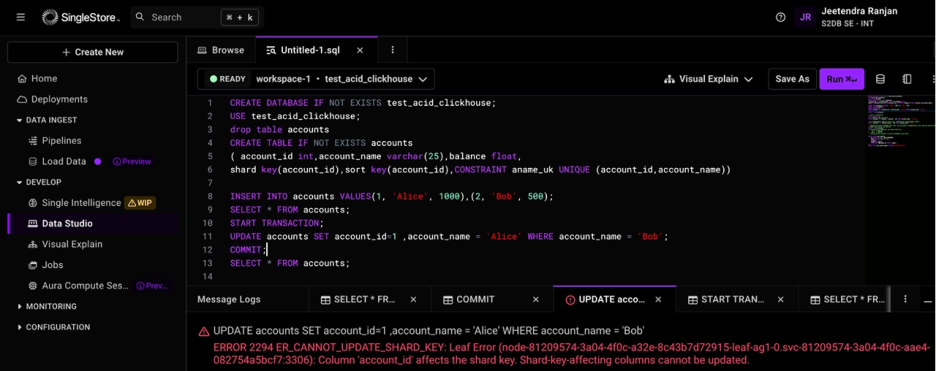This screenshot has height=371, width=936.
Task: Select the UPDATE acco... result tab
Action: [x=606, y=299]
